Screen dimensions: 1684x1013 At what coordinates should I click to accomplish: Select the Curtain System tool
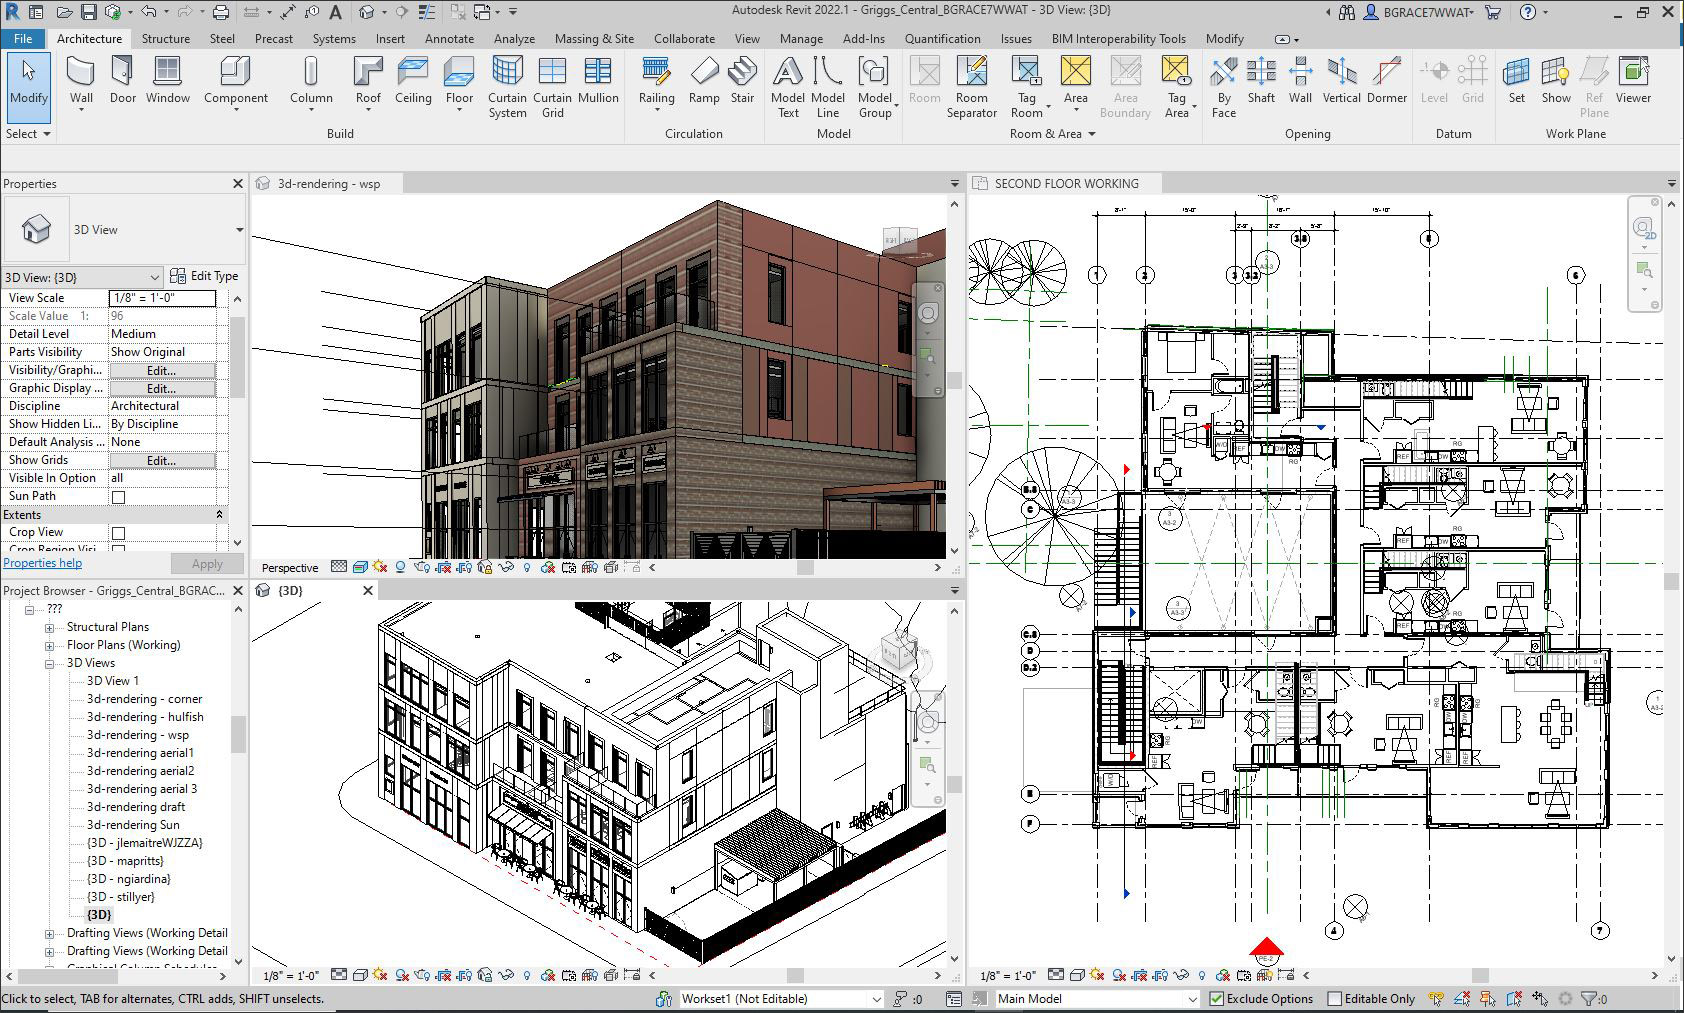click(507, 87)
